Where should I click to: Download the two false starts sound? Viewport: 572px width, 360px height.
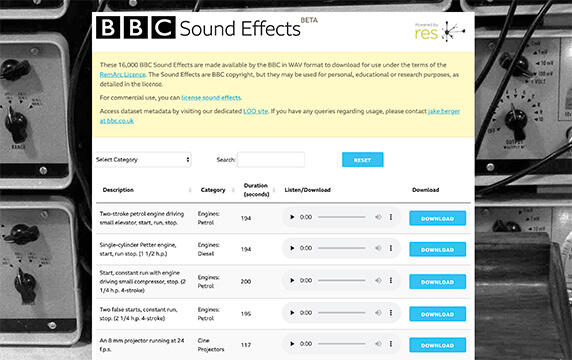click(x=437, y=314)
